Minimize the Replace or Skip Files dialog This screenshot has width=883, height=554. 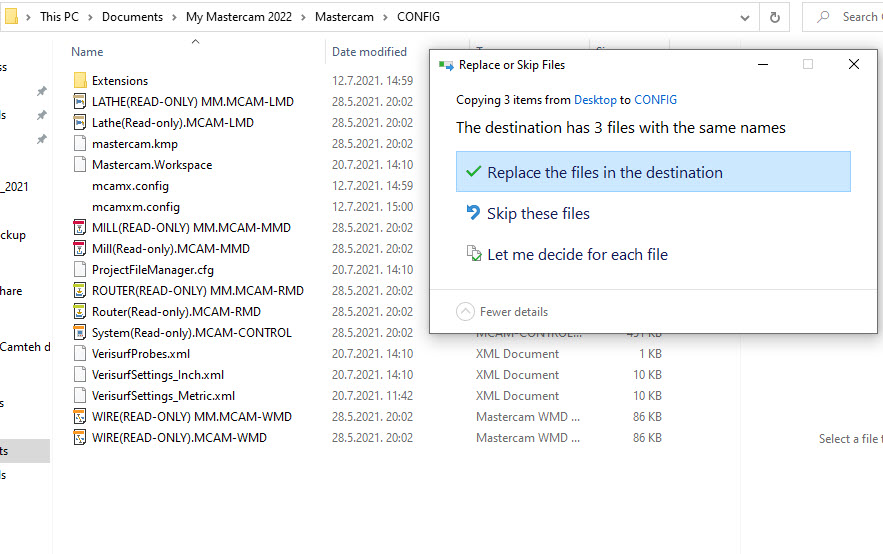(763, 64)
